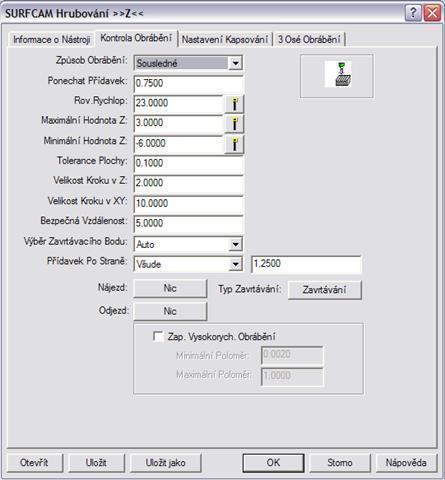The width and height of the screenshot is (445, 480).
Task: Open help with Nápověda button
Action: [406, 463]
